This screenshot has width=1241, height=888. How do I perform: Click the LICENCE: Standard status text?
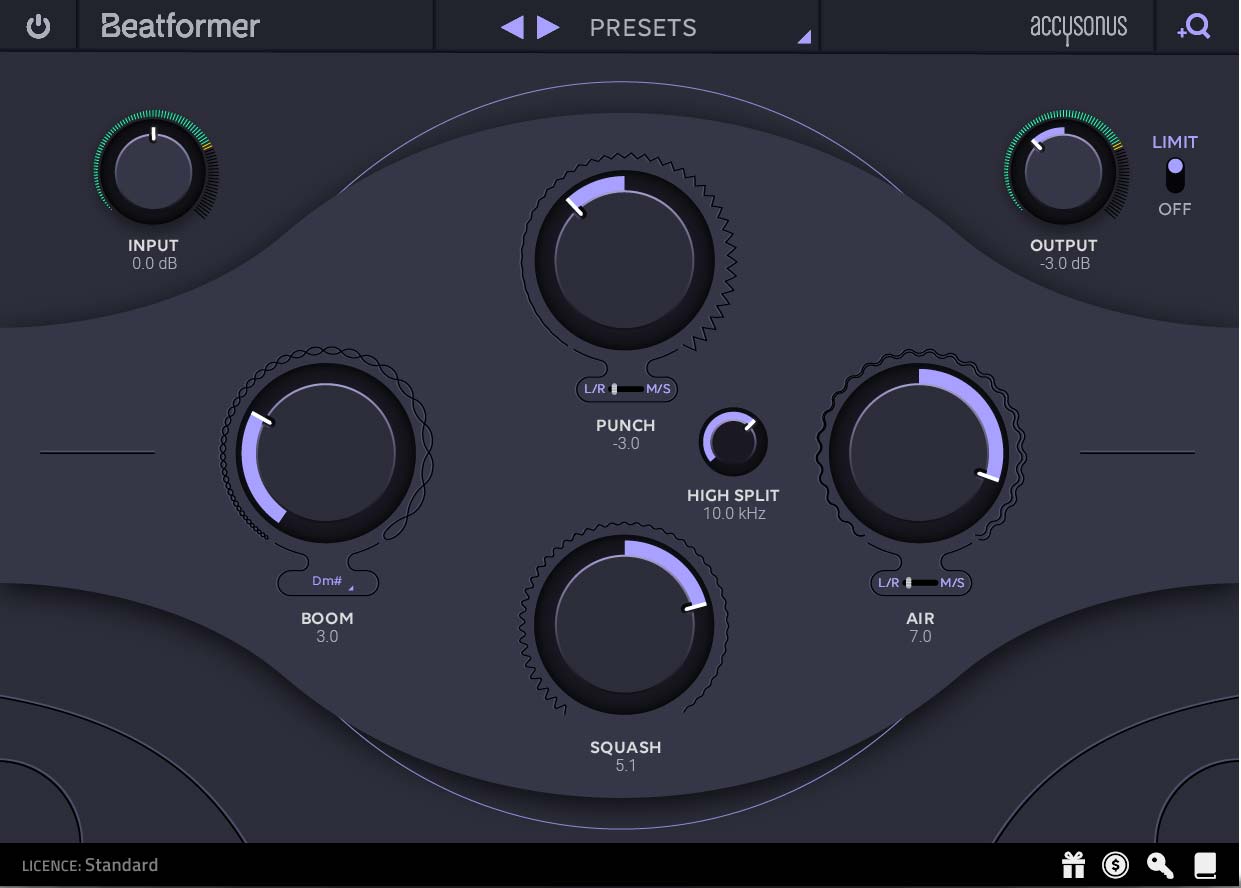coord(90,866)
